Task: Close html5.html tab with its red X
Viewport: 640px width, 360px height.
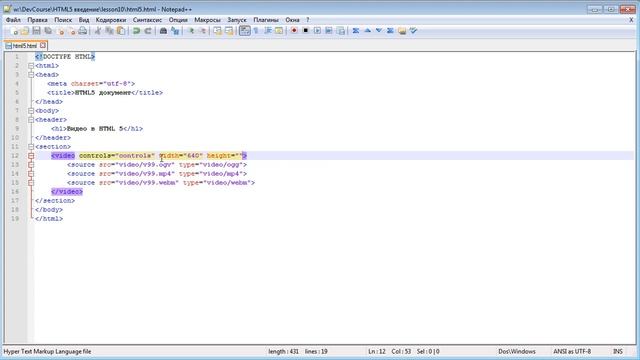Action: pos(43,46)
